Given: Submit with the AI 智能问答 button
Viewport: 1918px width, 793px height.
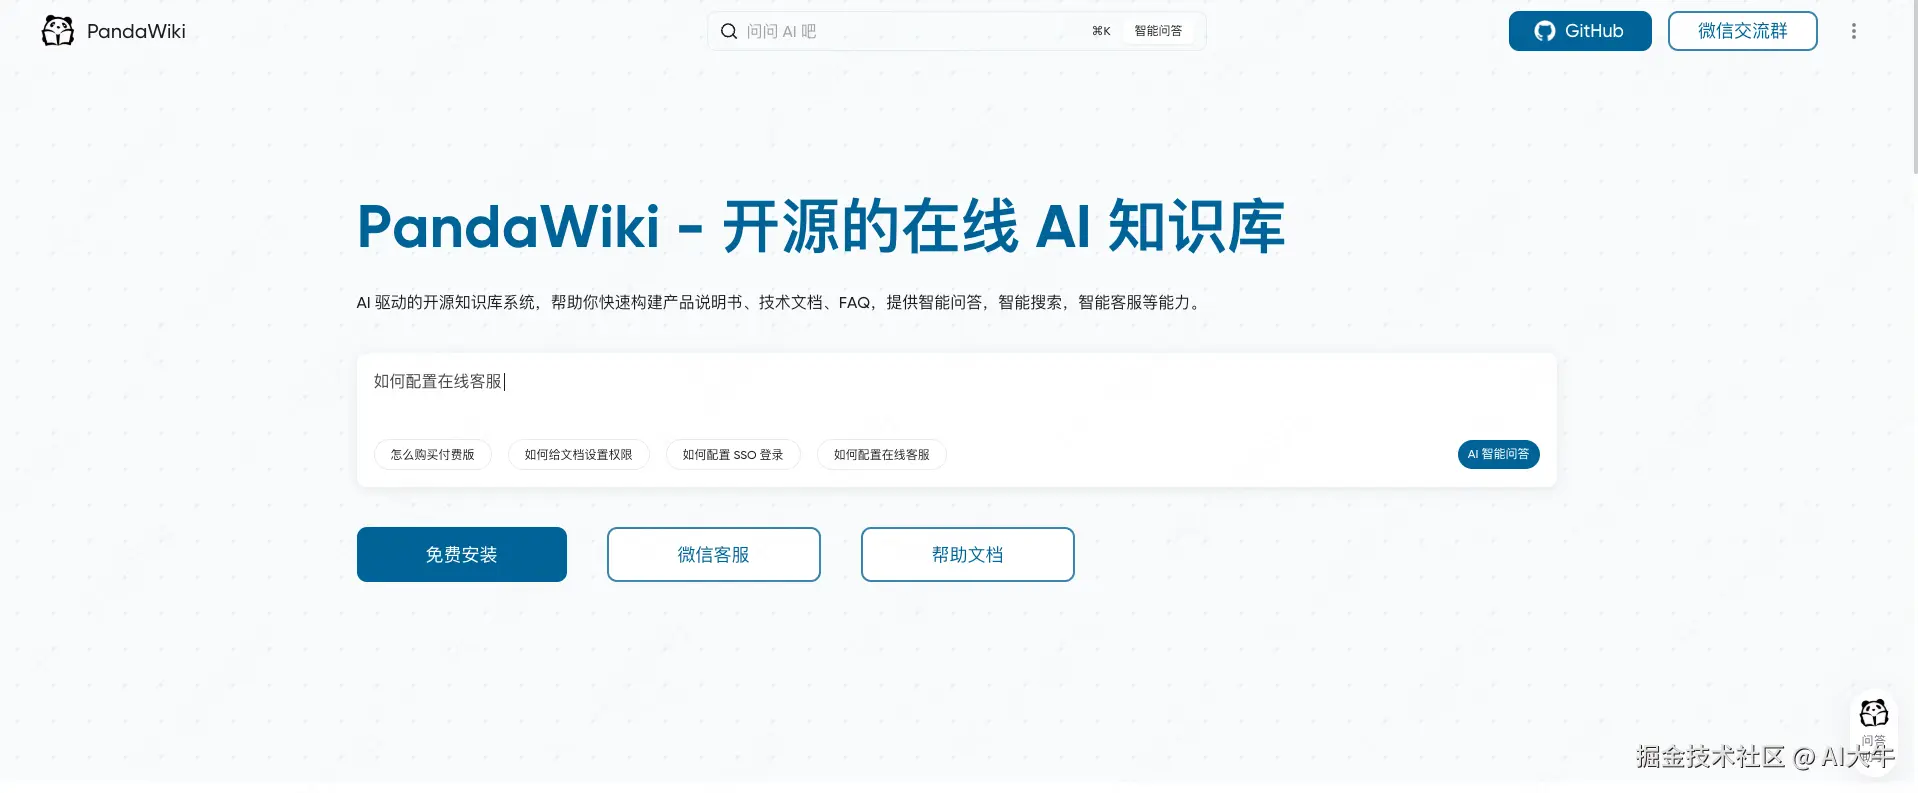Looking at the screenshot, I should pyautogui.click(x=1498, y=454).
